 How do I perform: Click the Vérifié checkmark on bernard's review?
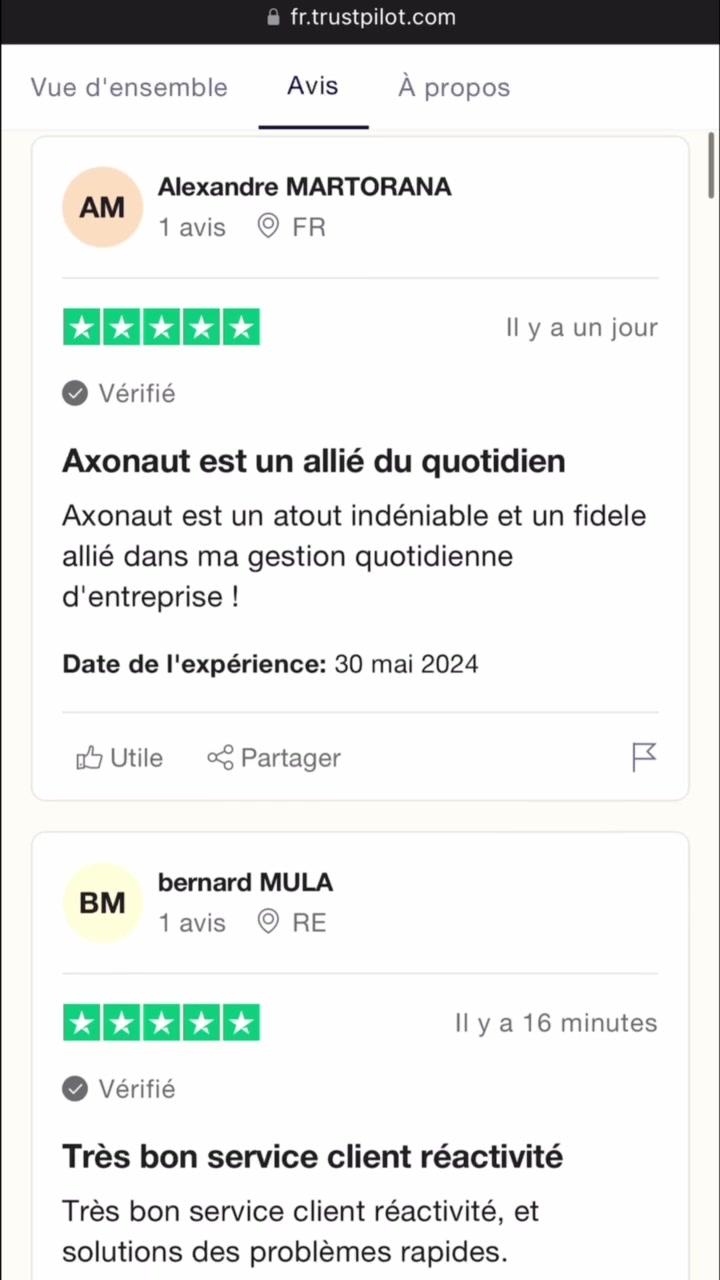(x=75, y=1089)
